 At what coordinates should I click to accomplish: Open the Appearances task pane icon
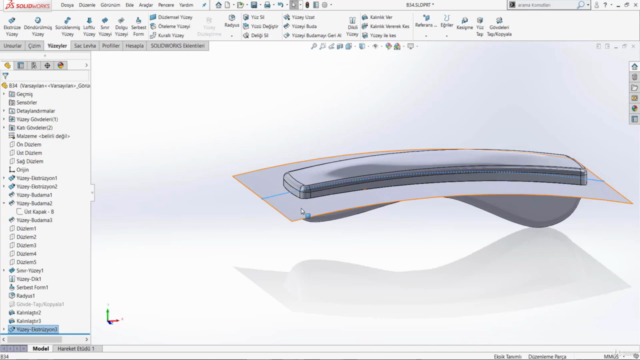634,108
